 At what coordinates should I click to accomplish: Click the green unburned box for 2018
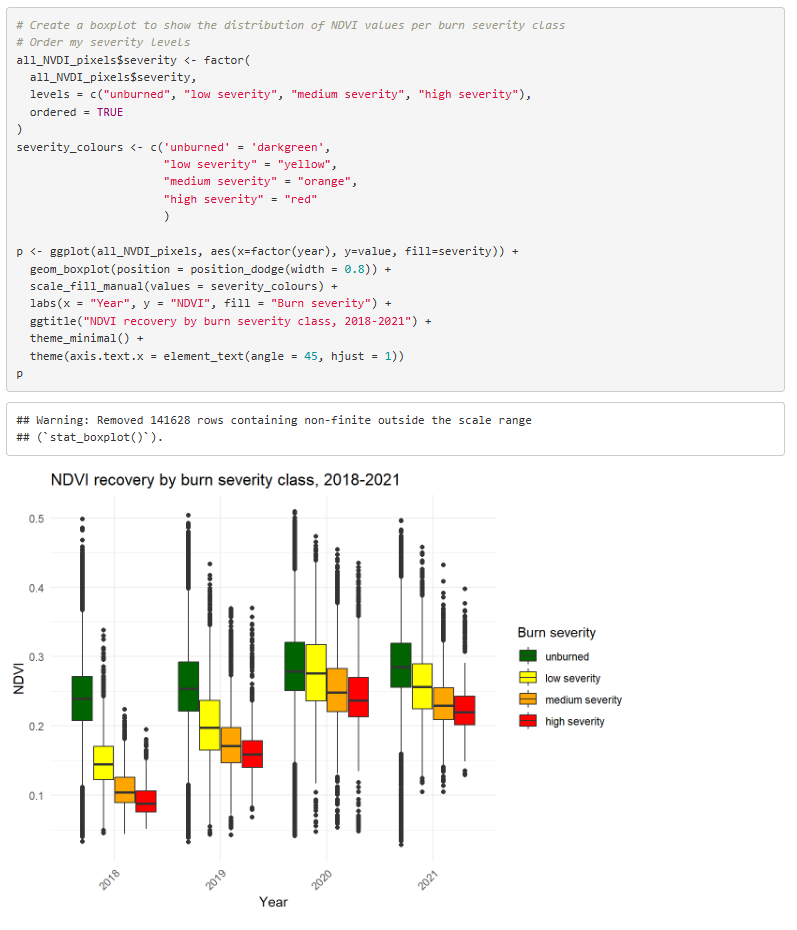(82, 698)
